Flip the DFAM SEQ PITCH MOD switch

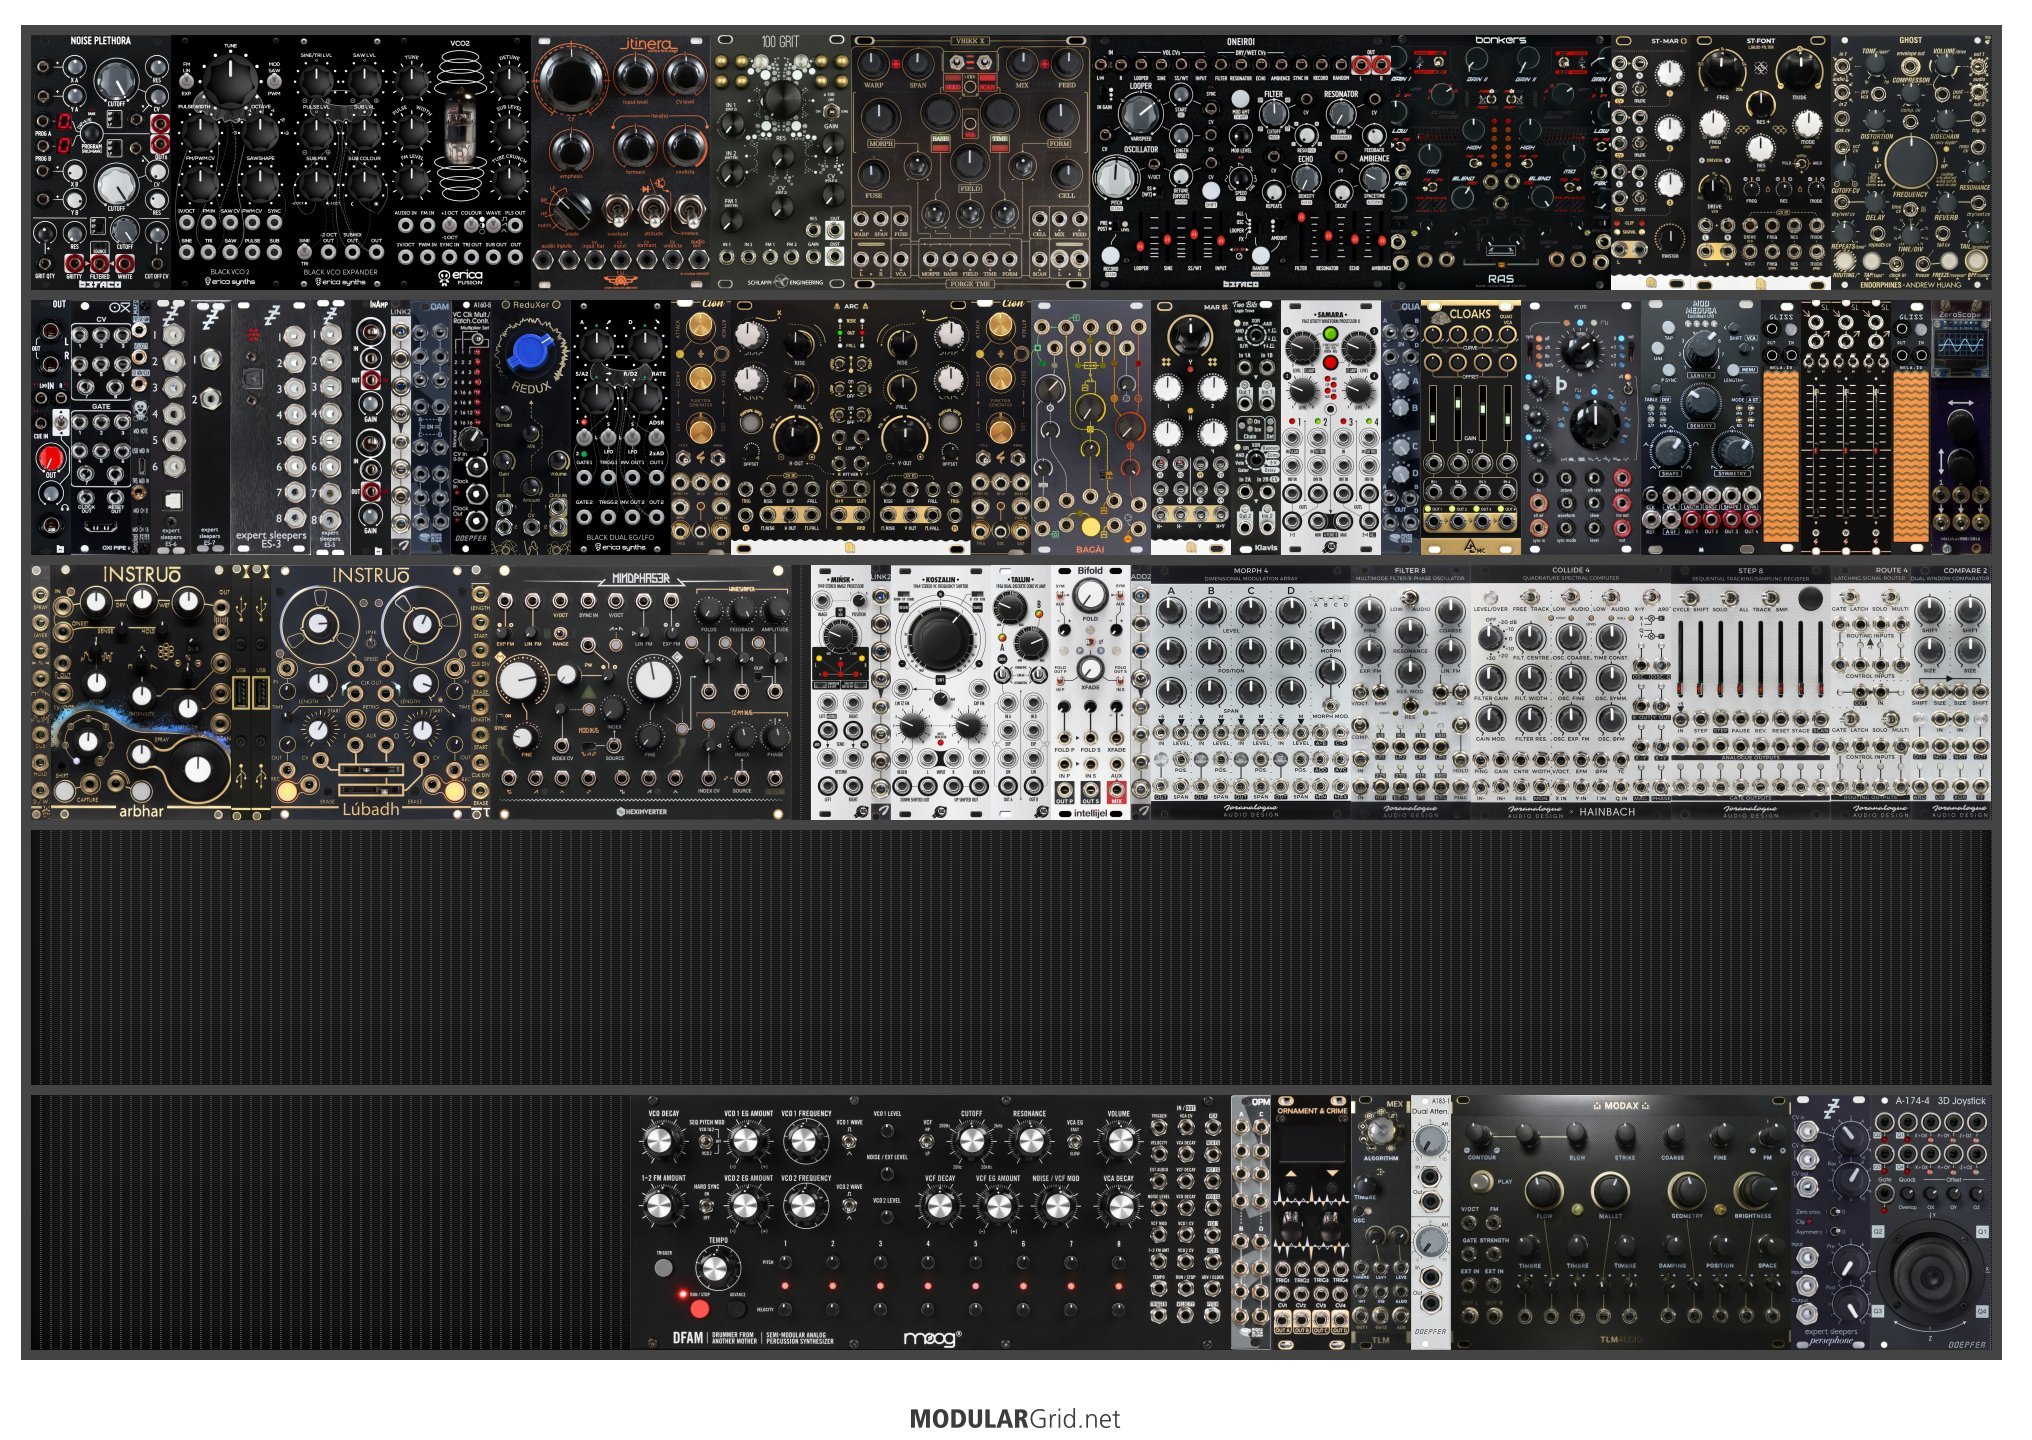[706, 1141]
